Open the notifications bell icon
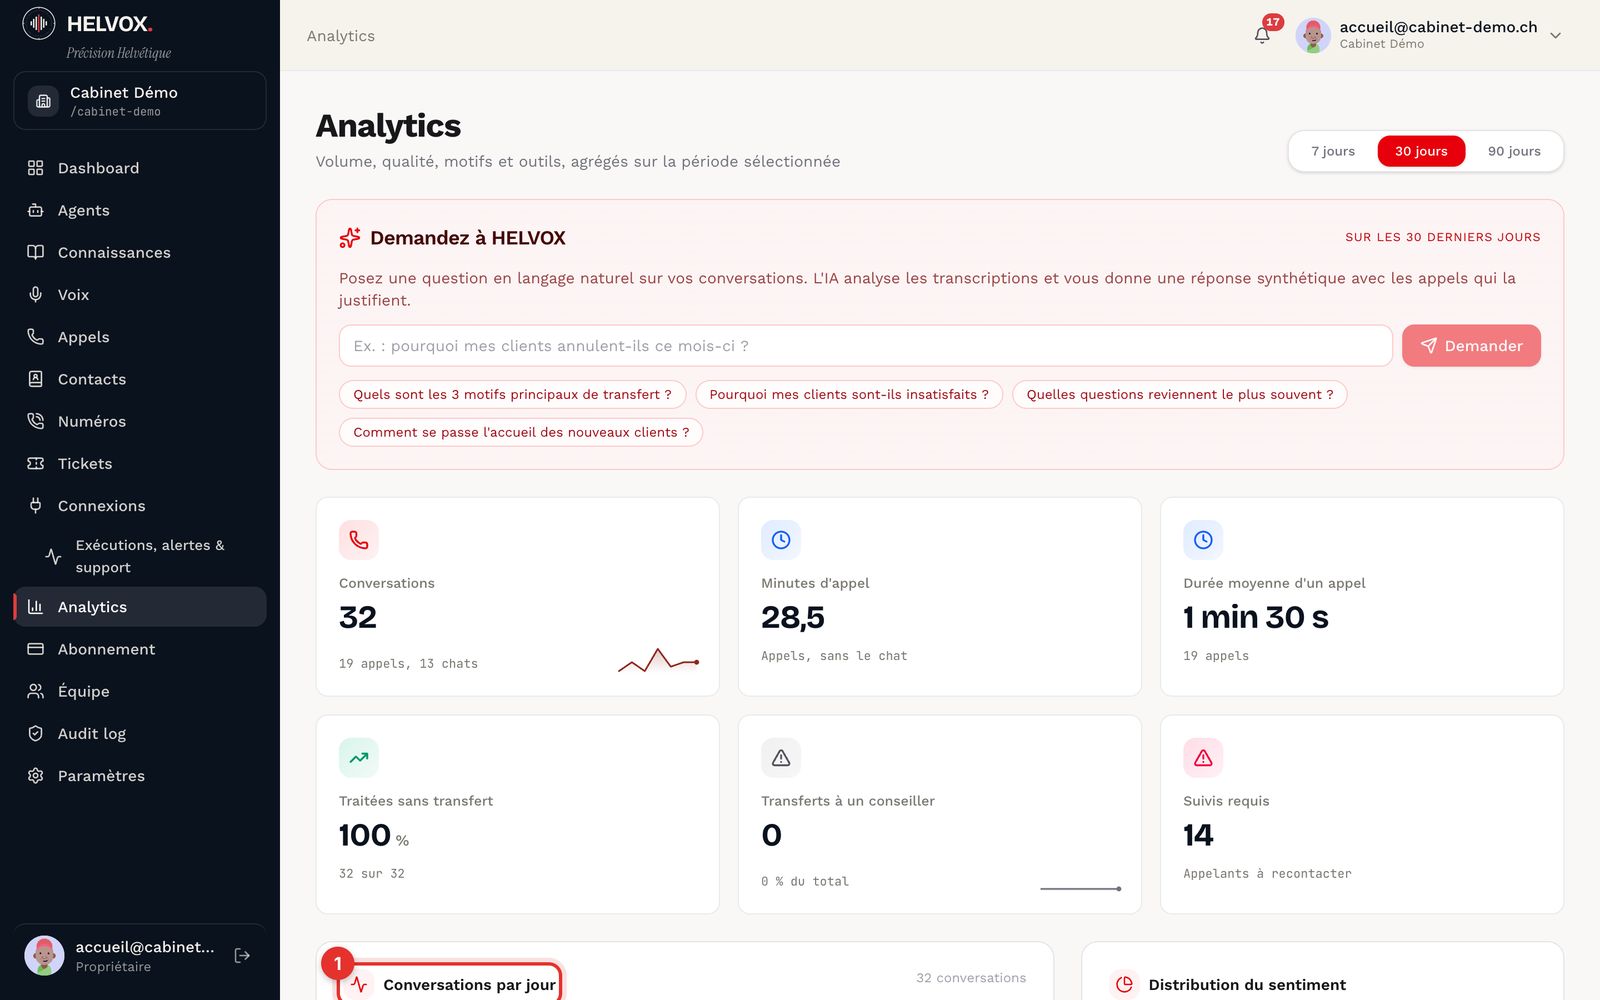 1262,35
